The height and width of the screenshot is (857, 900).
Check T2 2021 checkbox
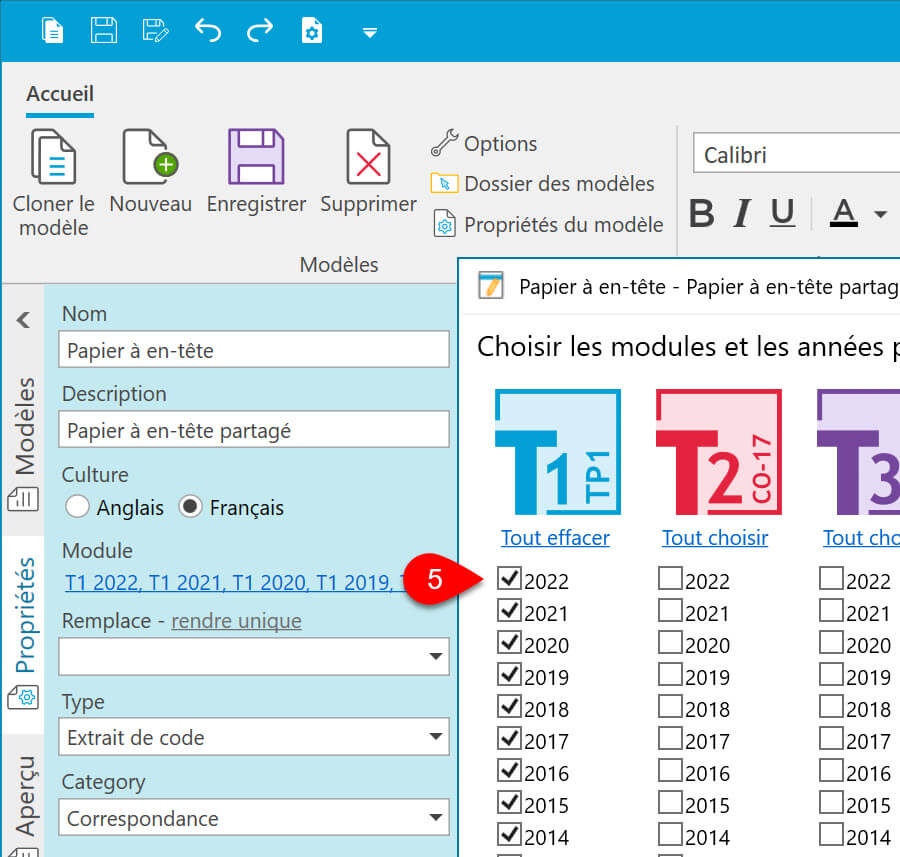coord(670,610)
